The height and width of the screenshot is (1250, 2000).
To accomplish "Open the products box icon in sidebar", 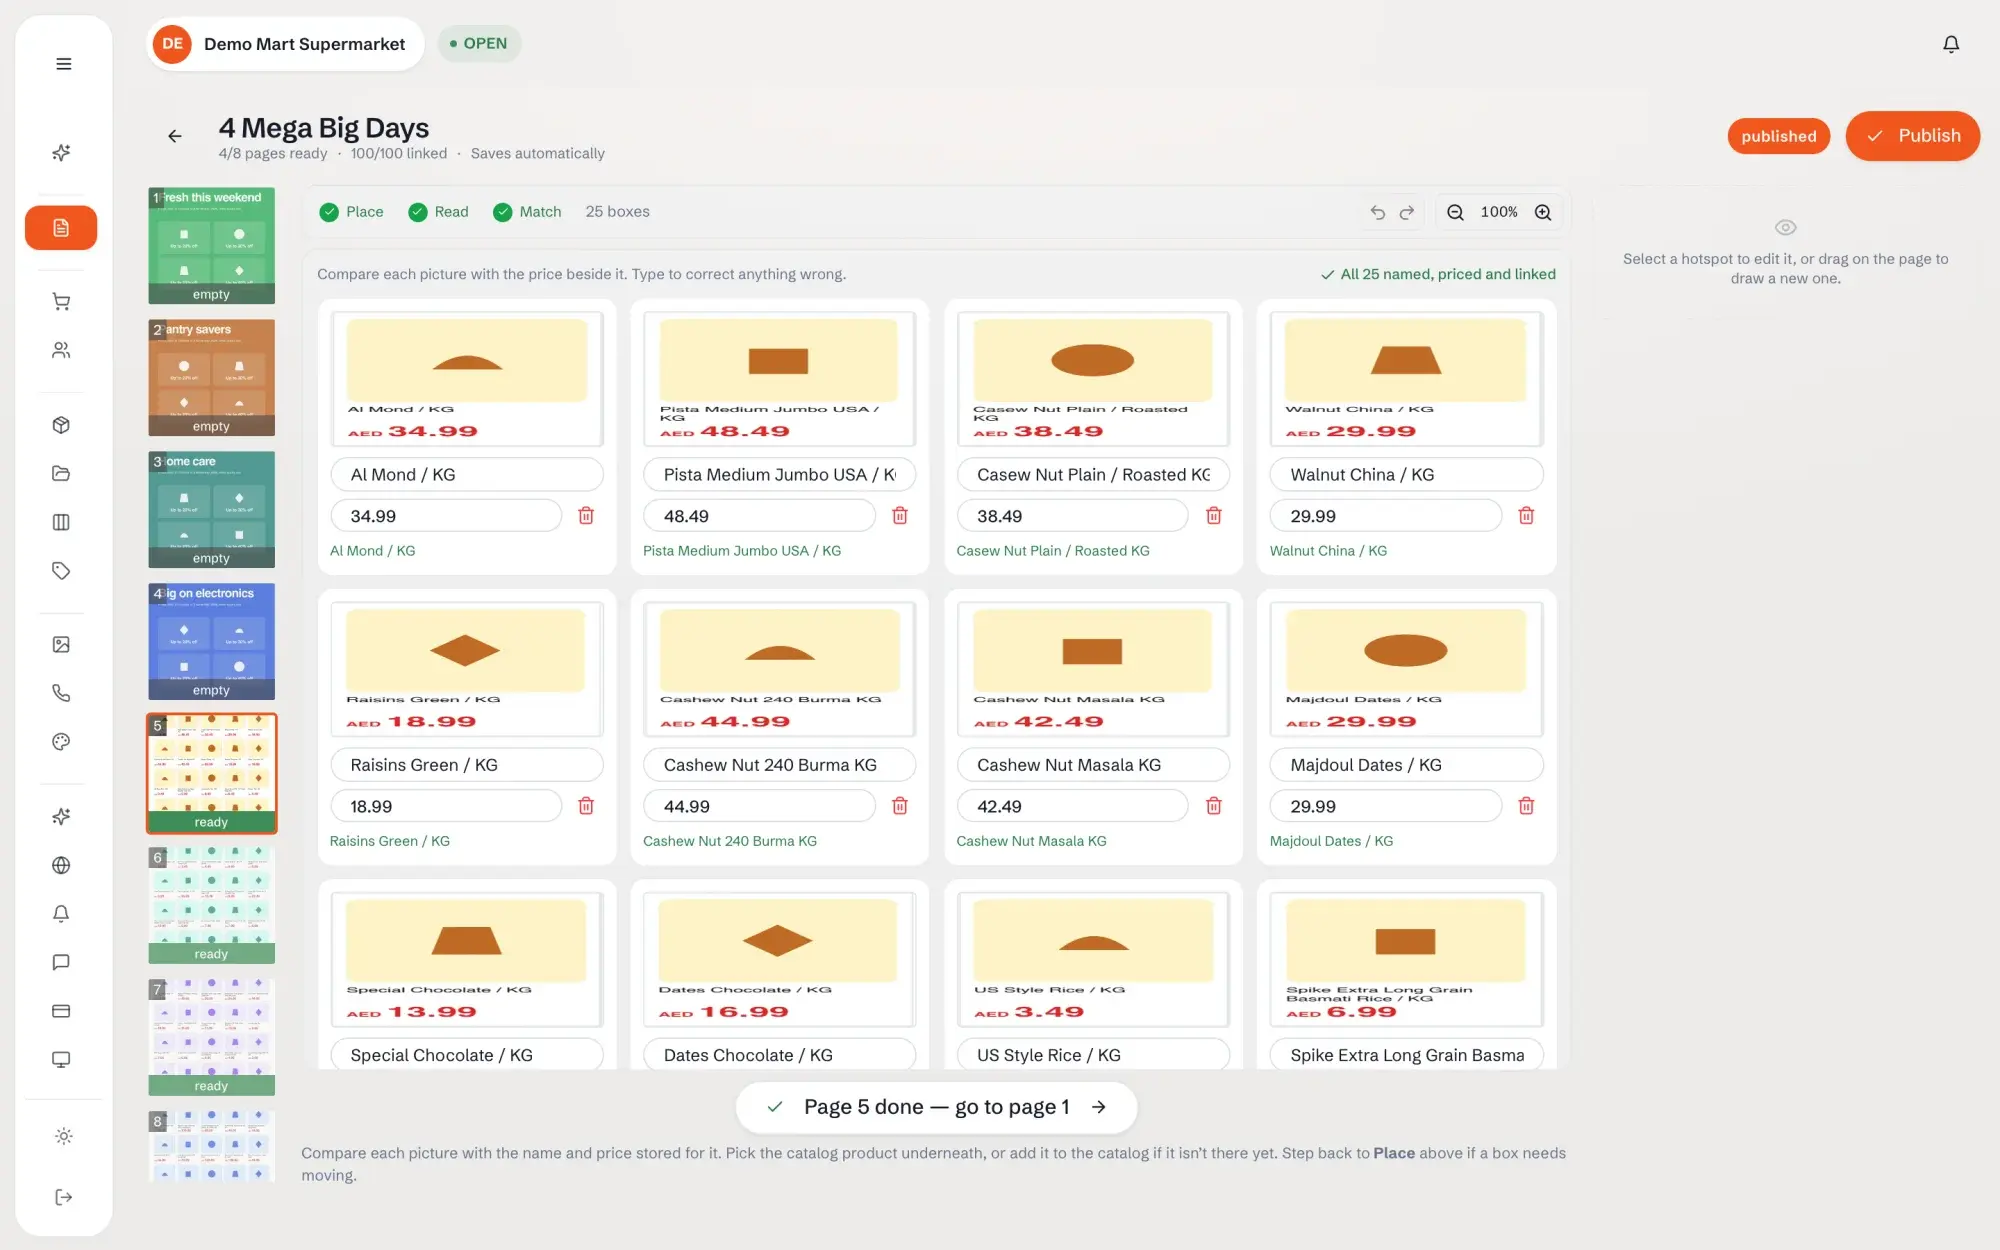I will 61,425.
